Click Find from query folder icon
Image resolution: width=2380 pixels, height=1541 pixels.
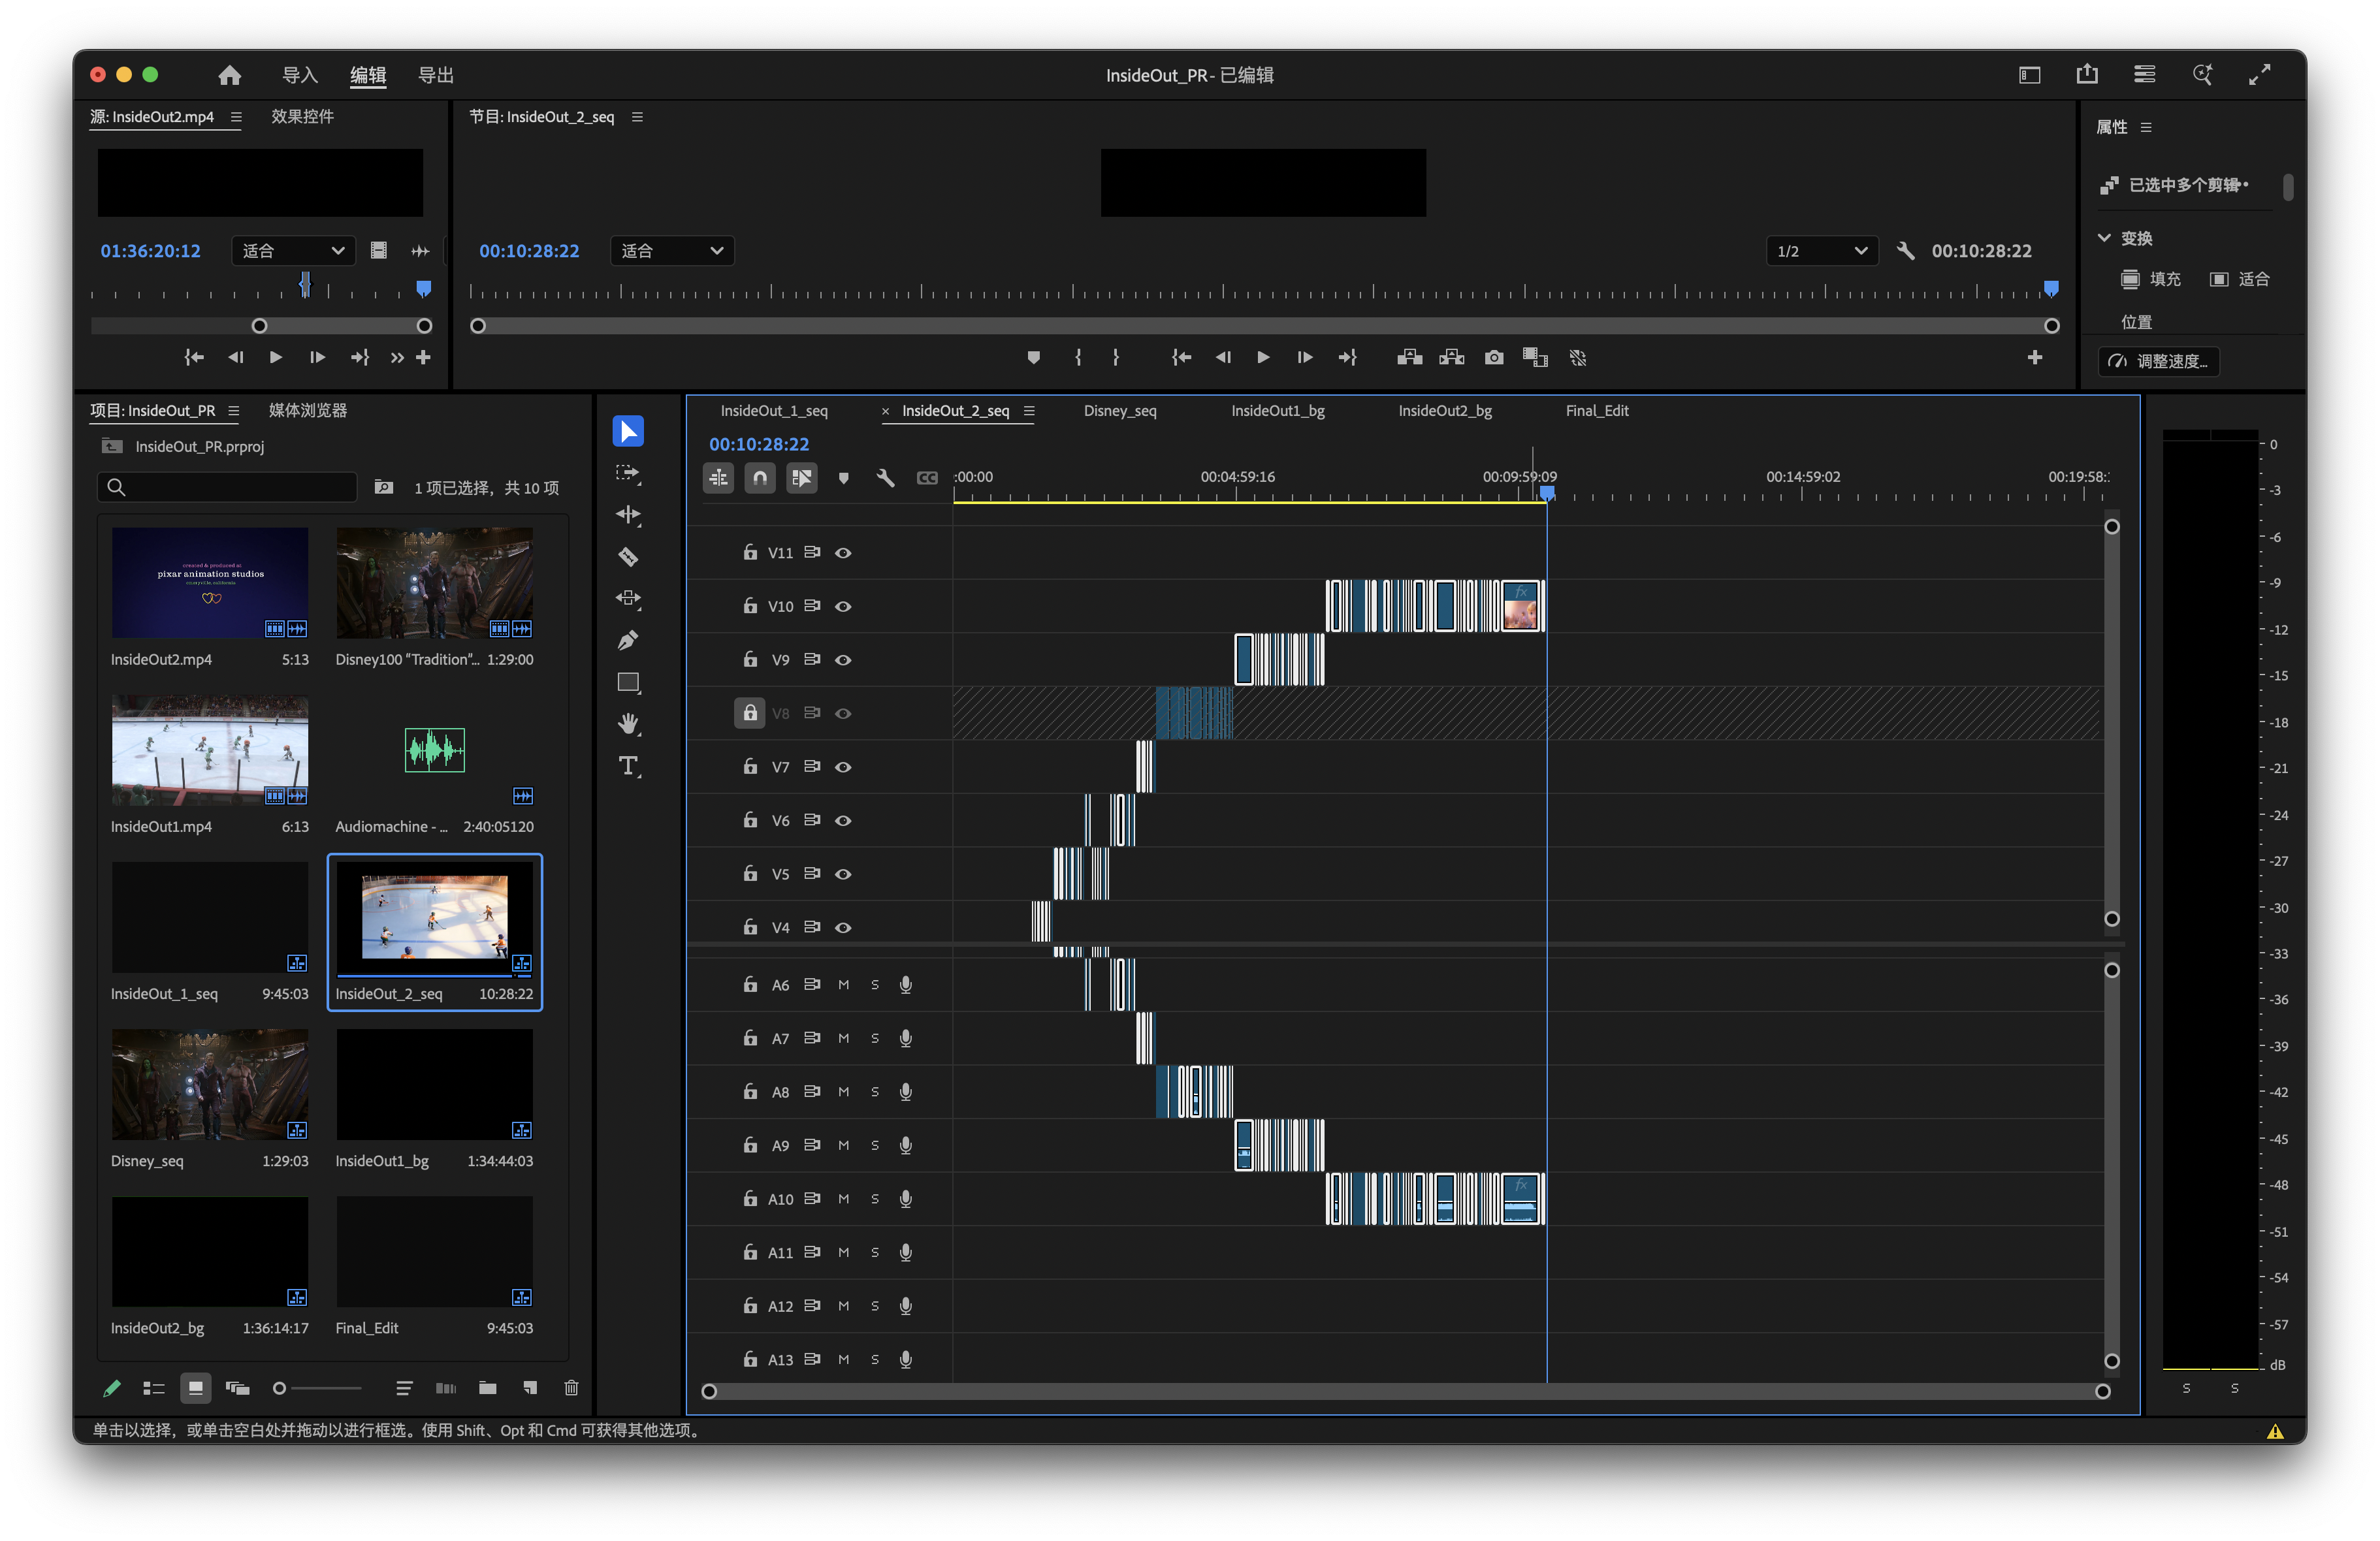pyautogui.click(x=383, y=487)
